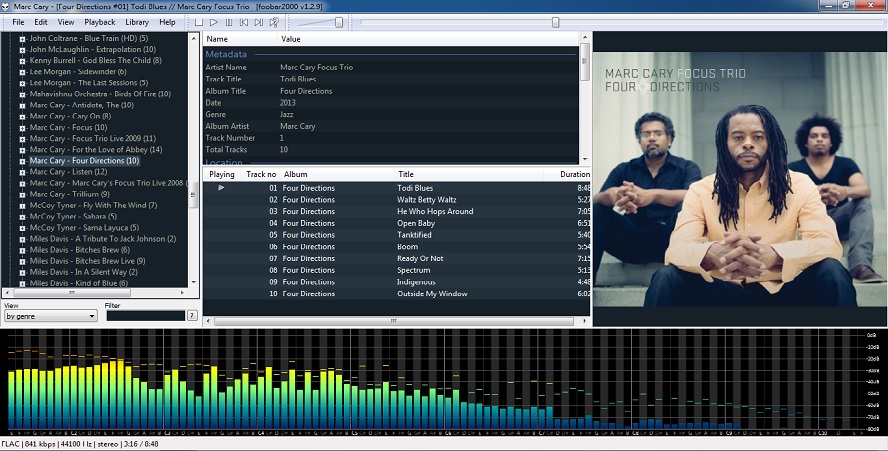Select Marc Cary - Trillium (9) in library

click(x=69, y=194)
